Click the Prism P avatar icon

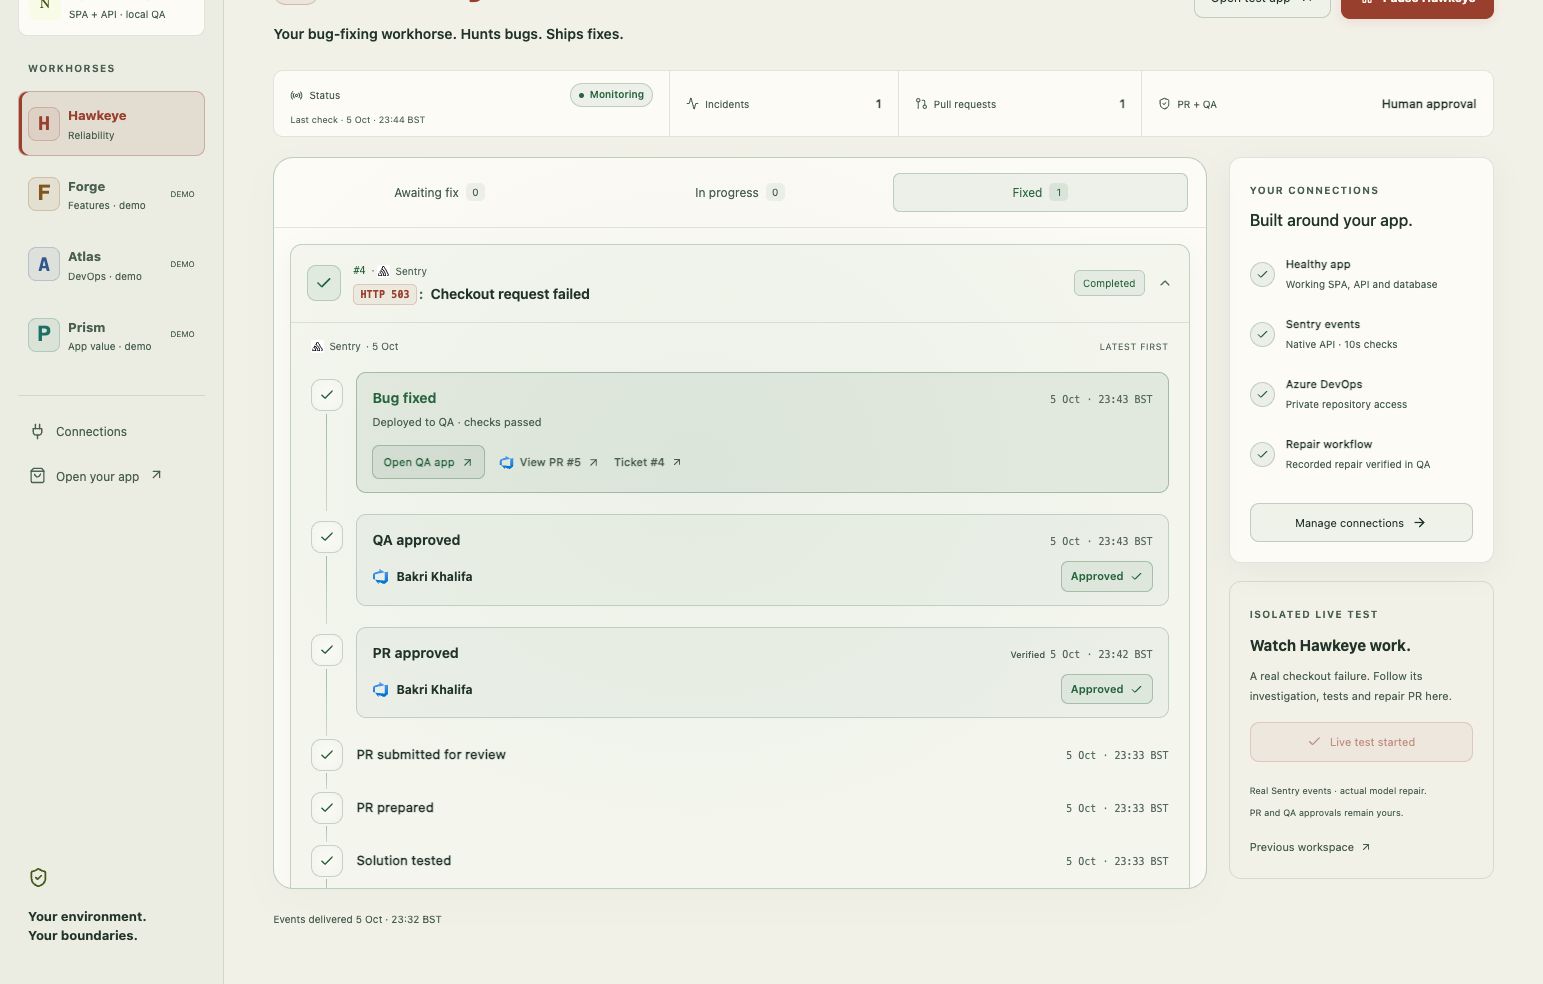pyautogui.click(x=44, y=334)
